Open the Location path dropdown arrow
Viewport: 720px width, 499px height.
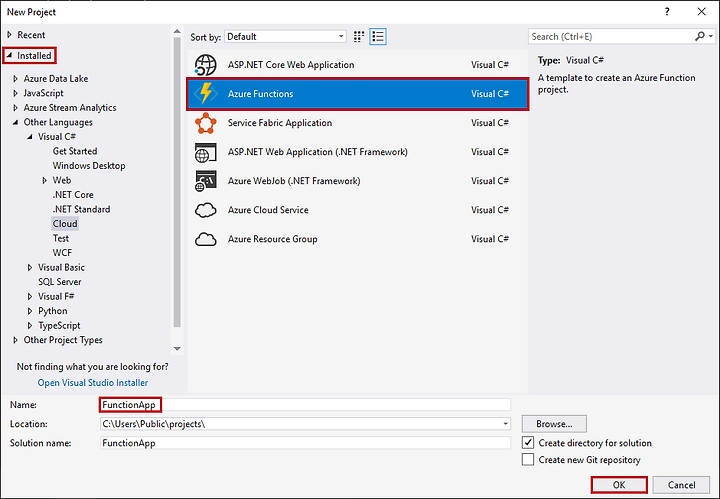505,424
